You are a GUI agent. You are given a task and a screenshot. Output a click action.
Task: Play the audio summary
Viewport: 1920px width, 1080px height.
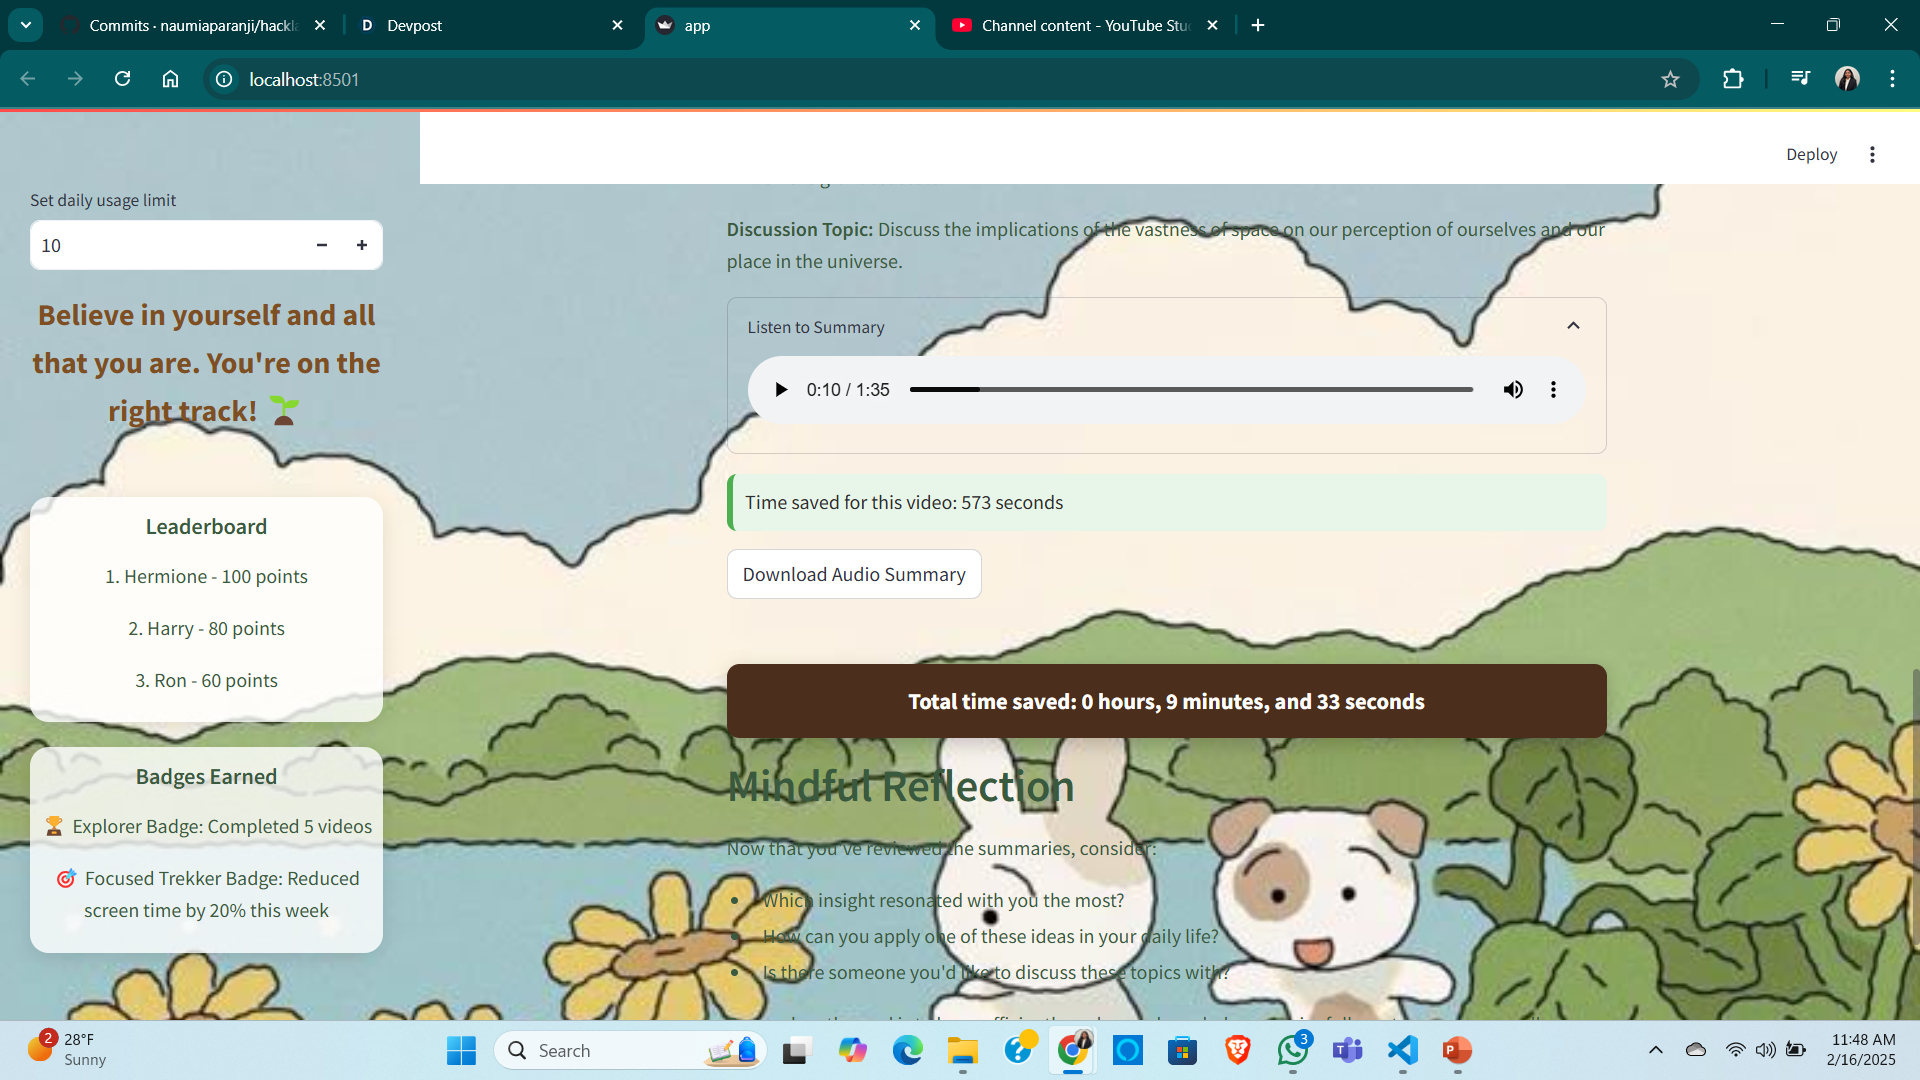(x=781, y=390)
